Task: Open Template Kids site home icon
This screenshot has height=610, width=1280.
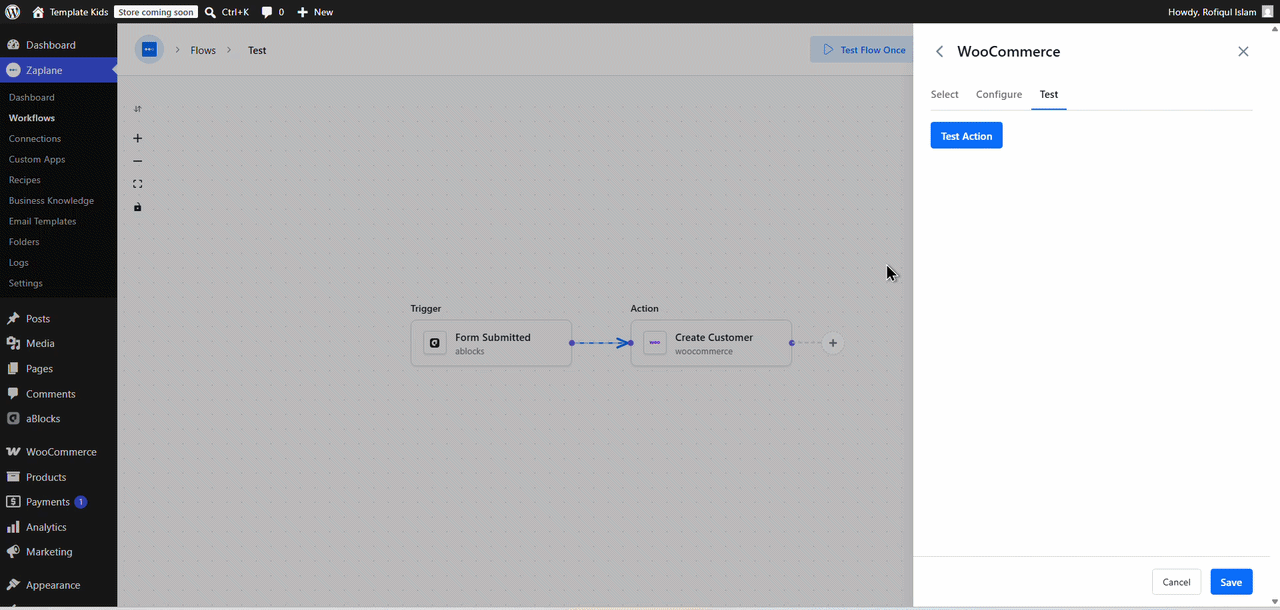Action: tap(38, 12)
